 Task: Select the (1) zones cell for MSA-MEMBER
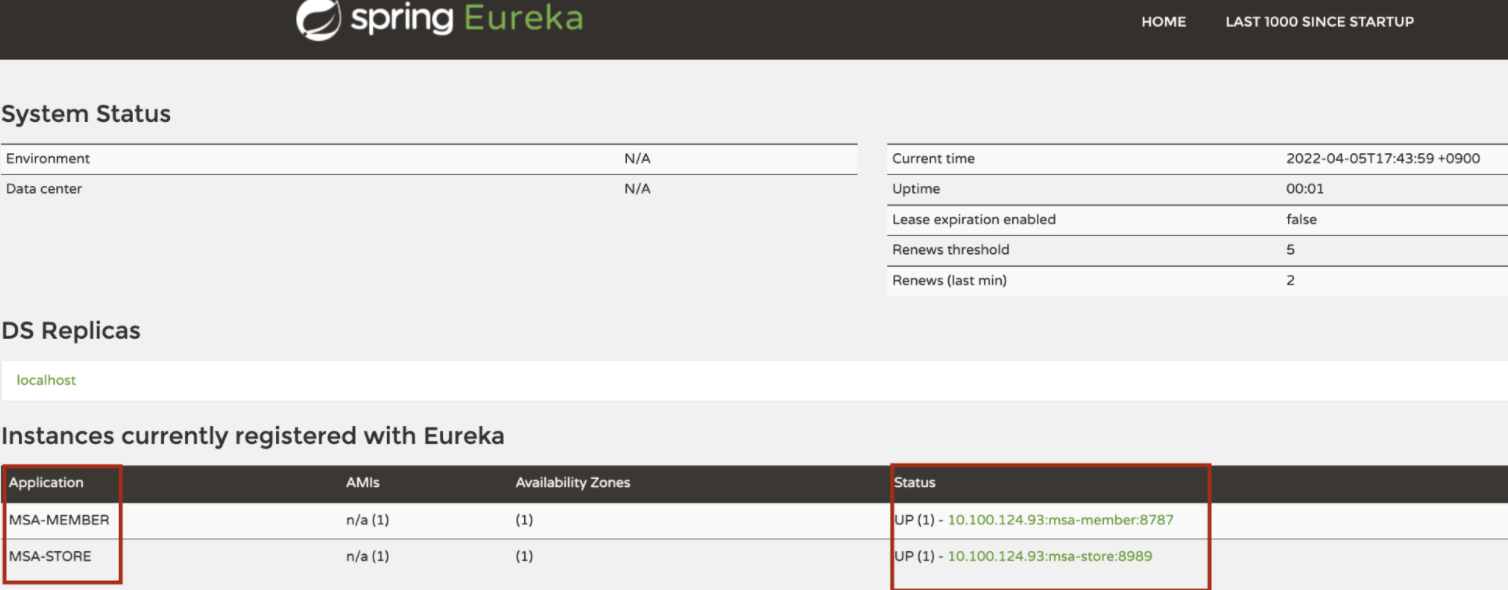[x=524, y=520]
